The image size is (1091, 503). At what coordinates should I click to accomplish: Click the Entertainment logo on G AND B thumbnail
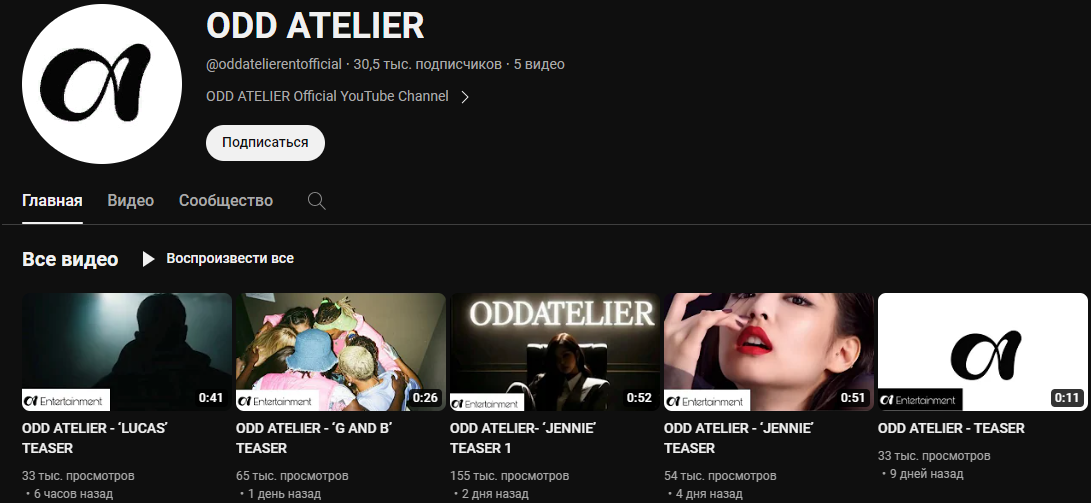click(x=277, y=401)
